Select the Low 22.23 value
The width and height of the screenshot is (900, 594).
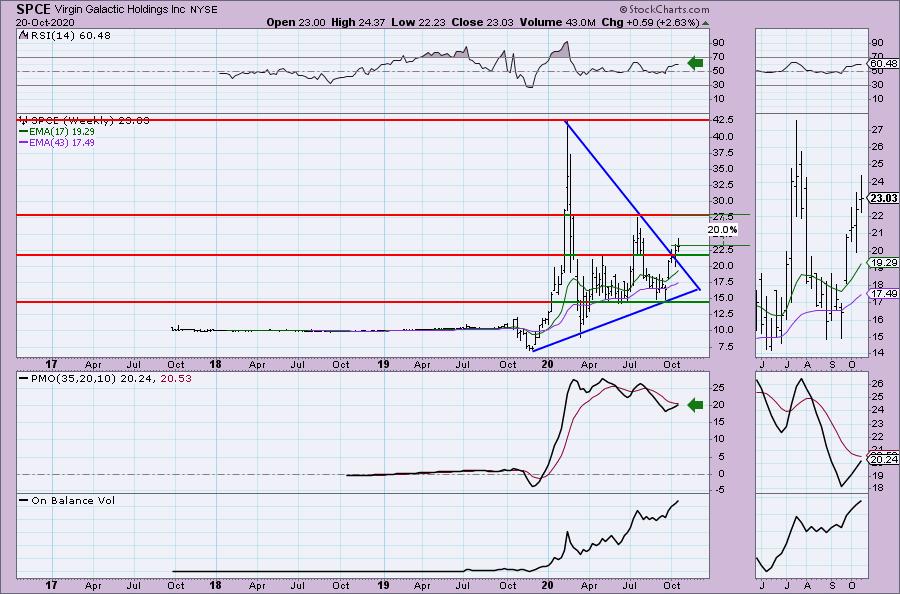[x=418, y=22]
